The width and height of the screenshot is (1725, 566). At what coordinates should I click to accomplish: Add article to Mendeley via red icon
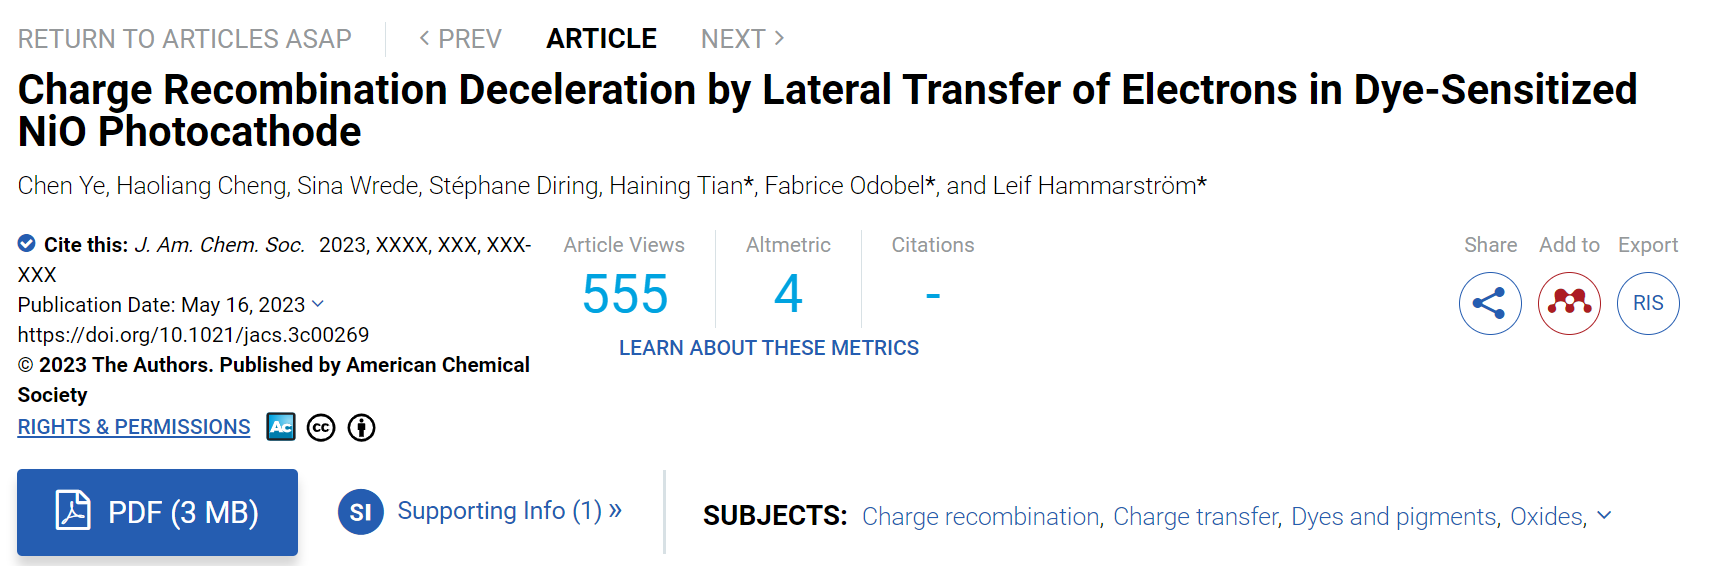1569,303
